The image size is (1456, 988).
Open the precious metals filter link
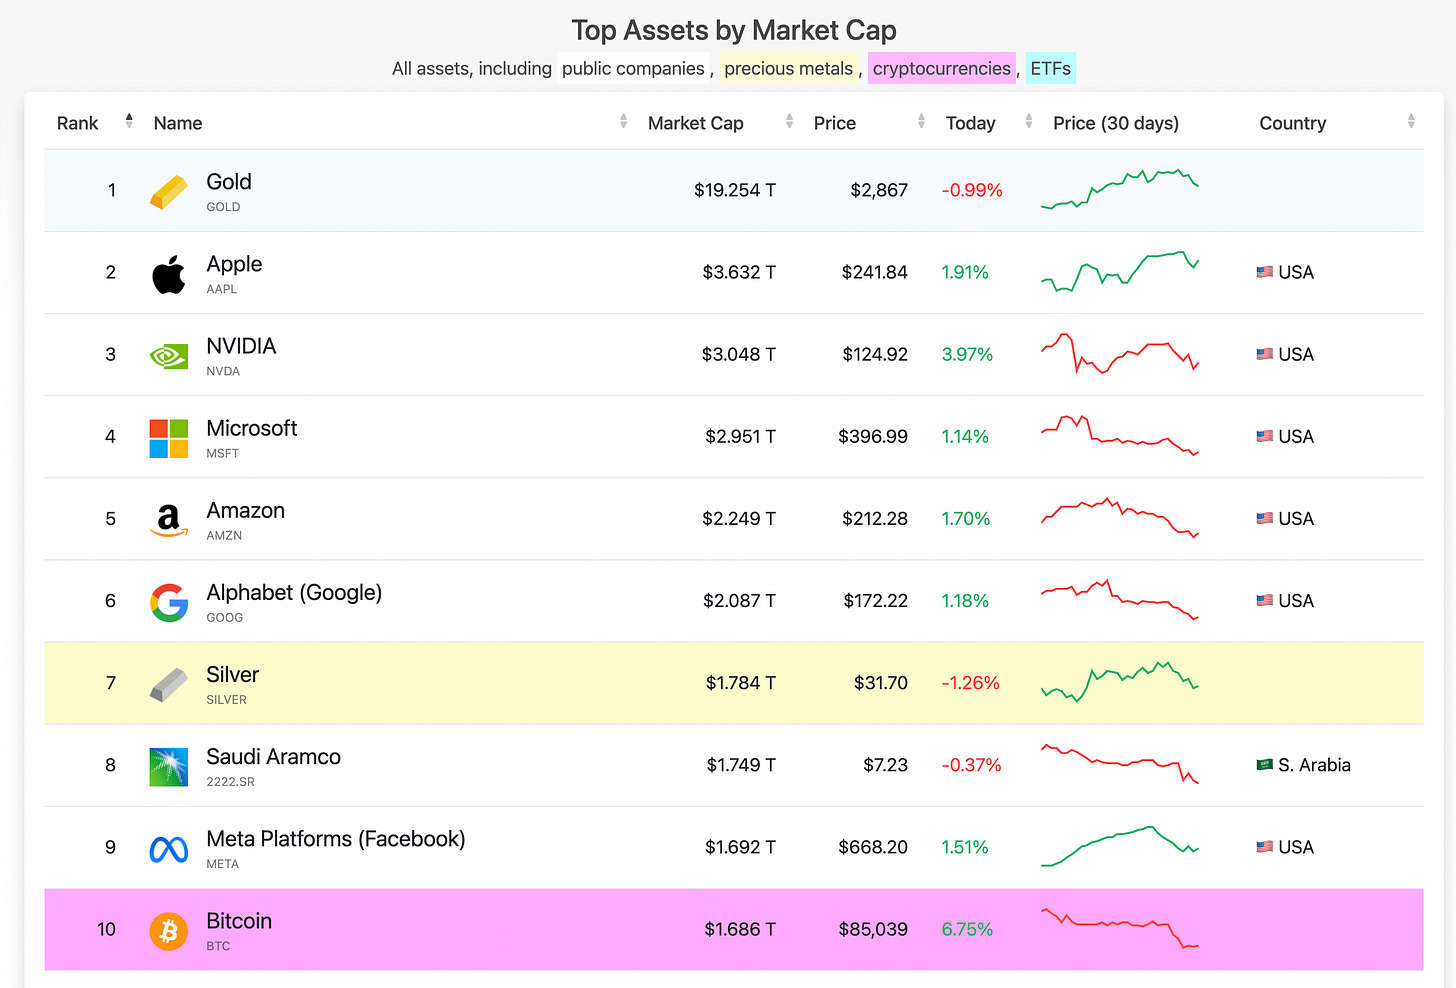(x=788, y=68)
